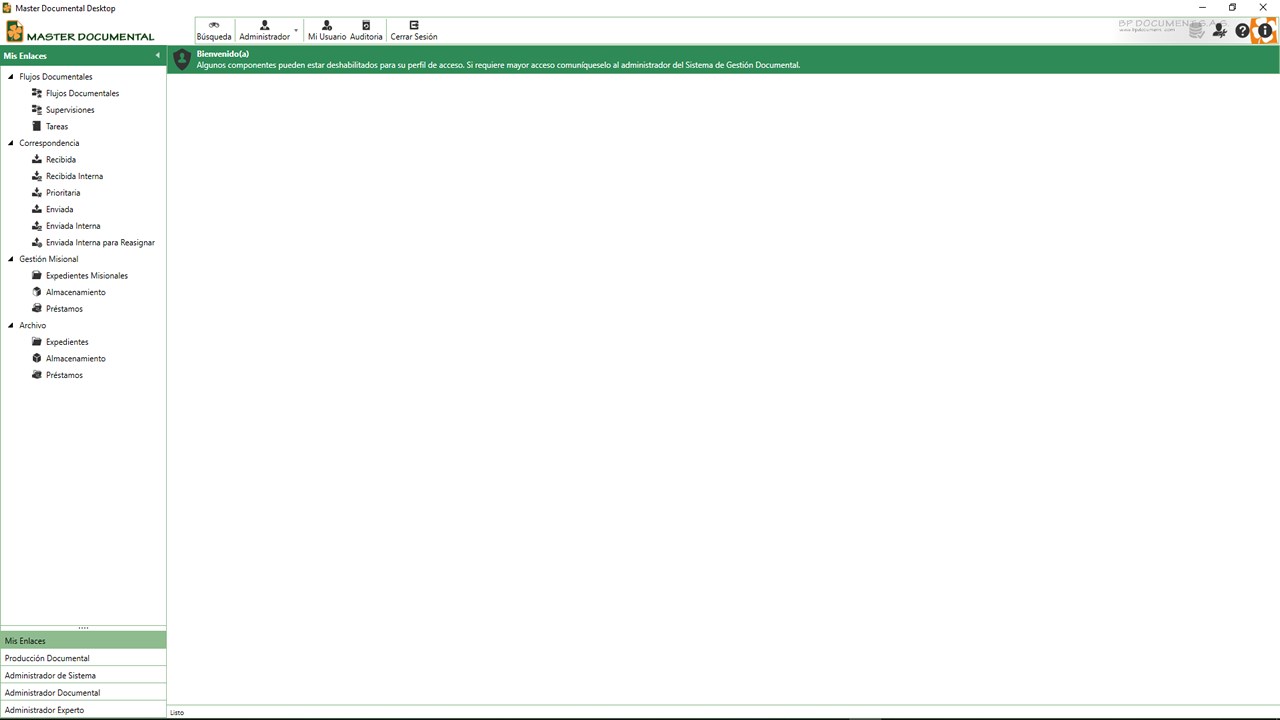Open the Búsqueda search tool

coord(214,31)
